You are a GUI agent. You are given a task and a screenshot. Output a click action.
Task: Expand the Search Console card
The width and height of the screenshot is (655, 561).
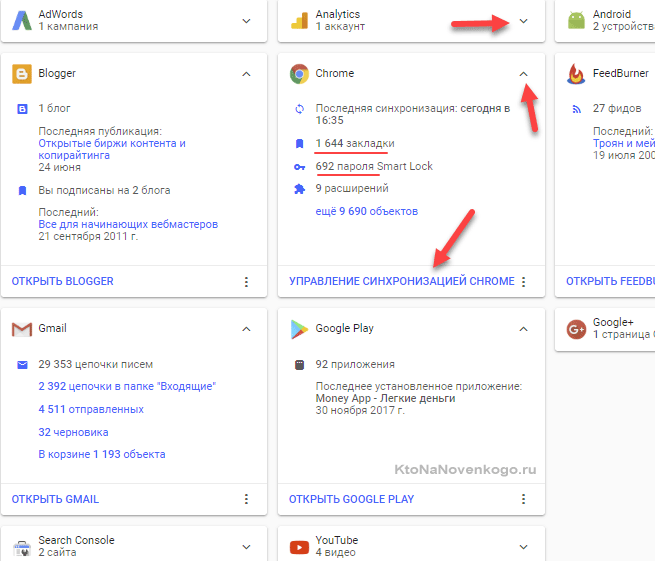tap(246, 547)
